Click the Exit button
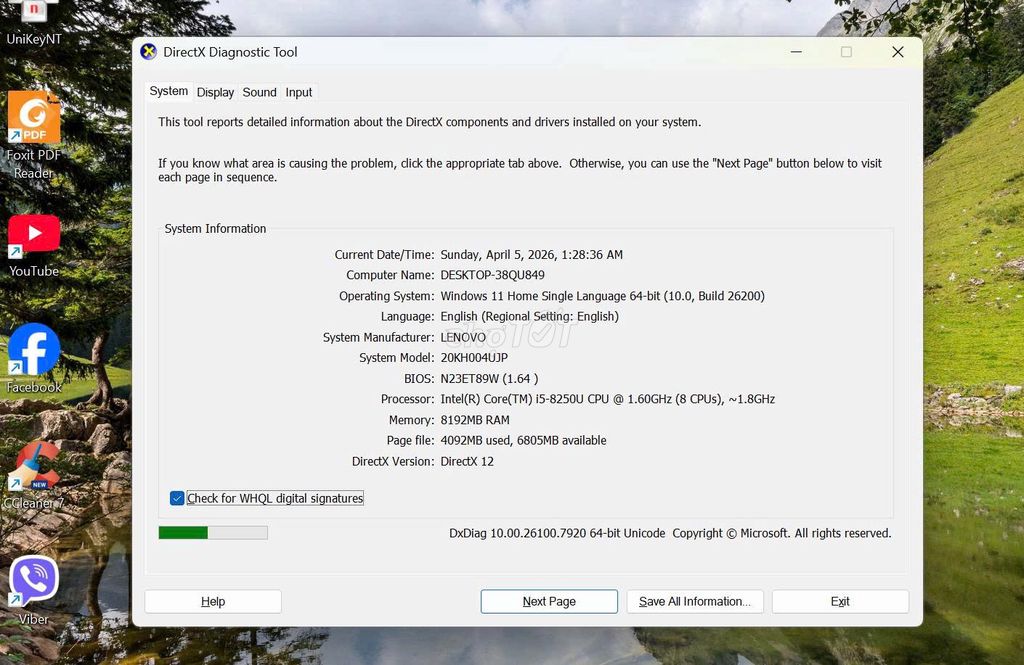Screen dimensions: 1024x665 point(840,601)
